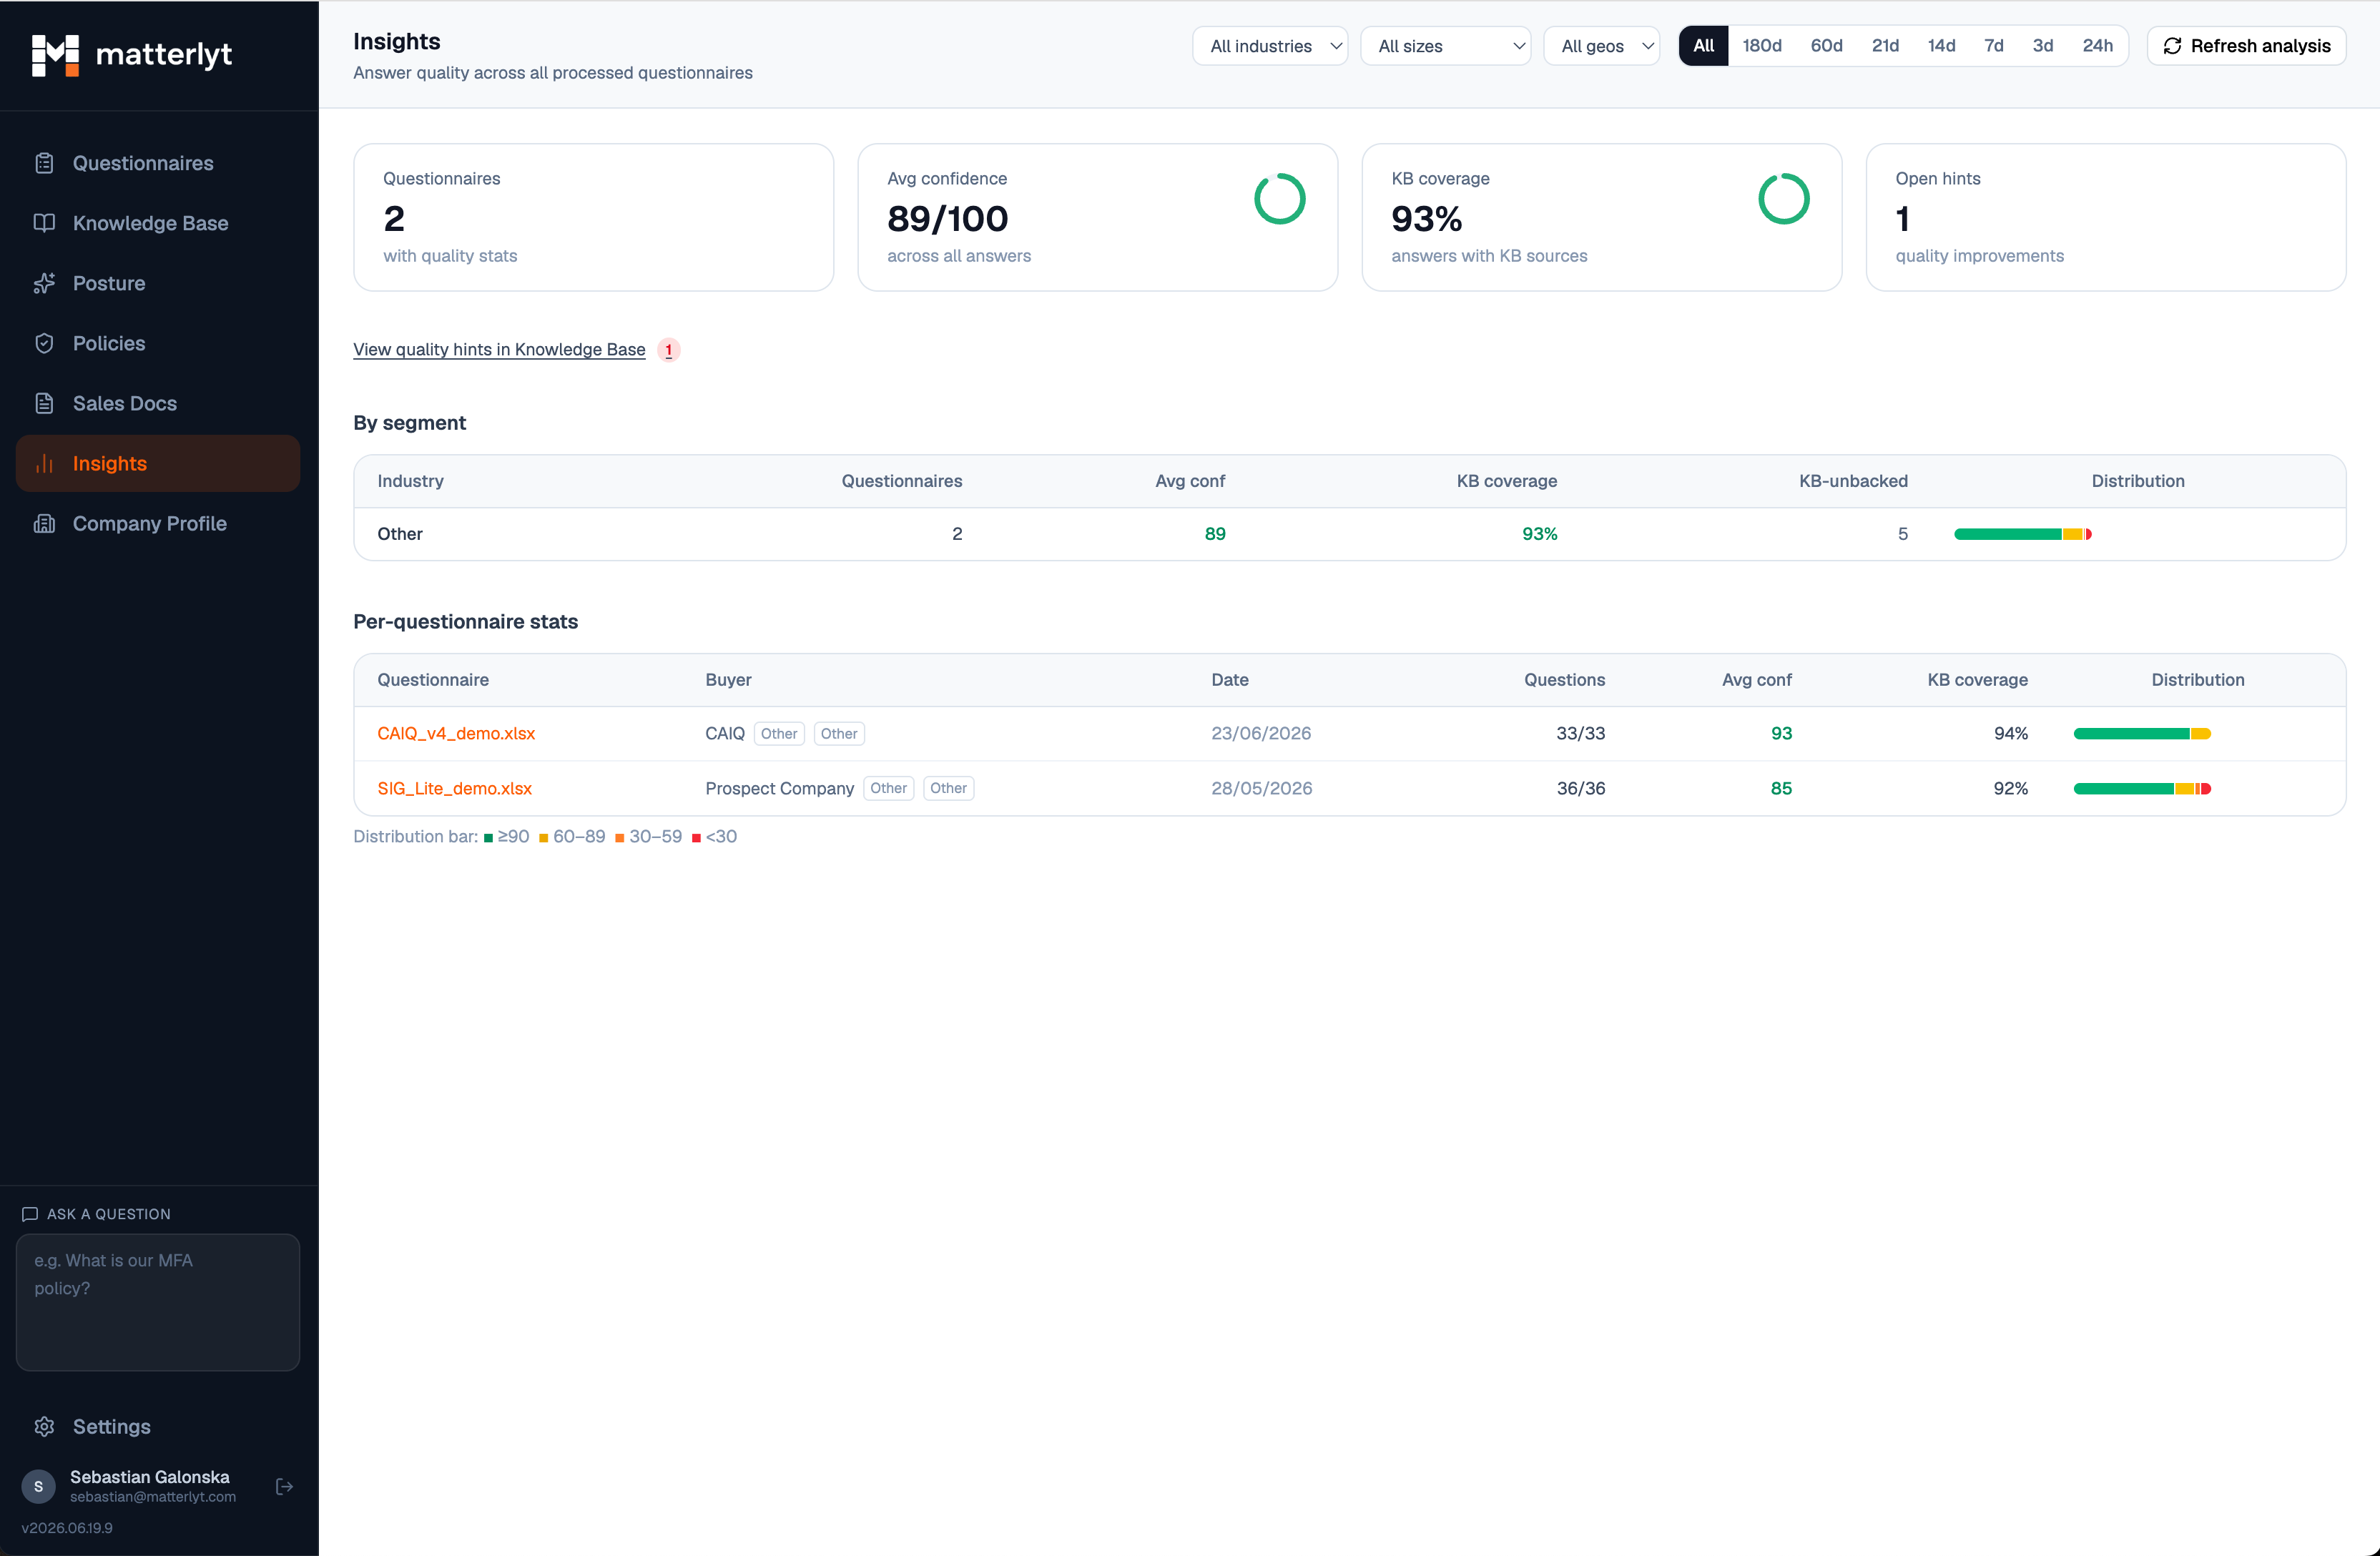Go to Knowledge Base in the sidebar
Screen dimensions: 2380x1556
click(158, 223)
